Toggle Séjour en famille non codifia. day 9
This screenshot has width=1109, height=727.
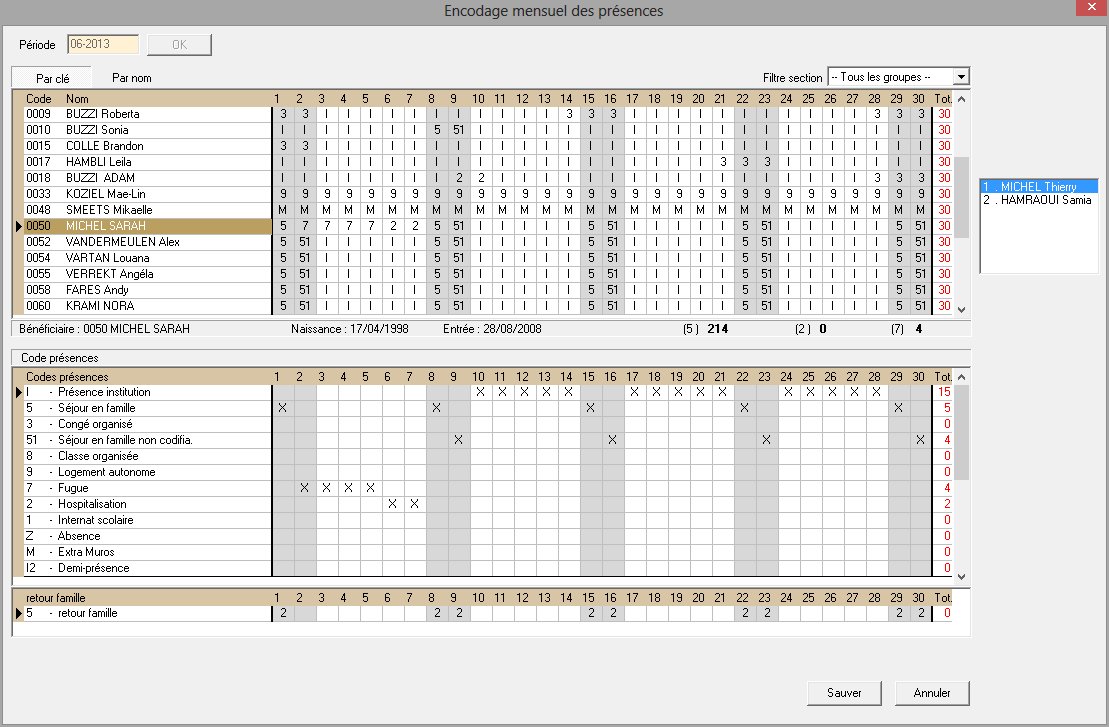click(458, 440)
